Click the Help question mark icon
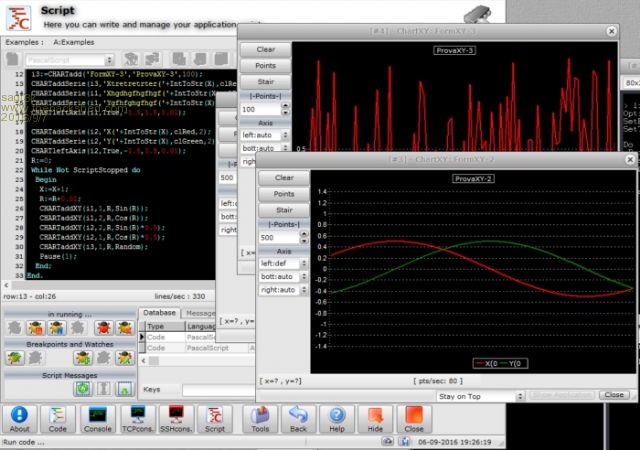Screen dimensions: 640x450 point(337,415)
